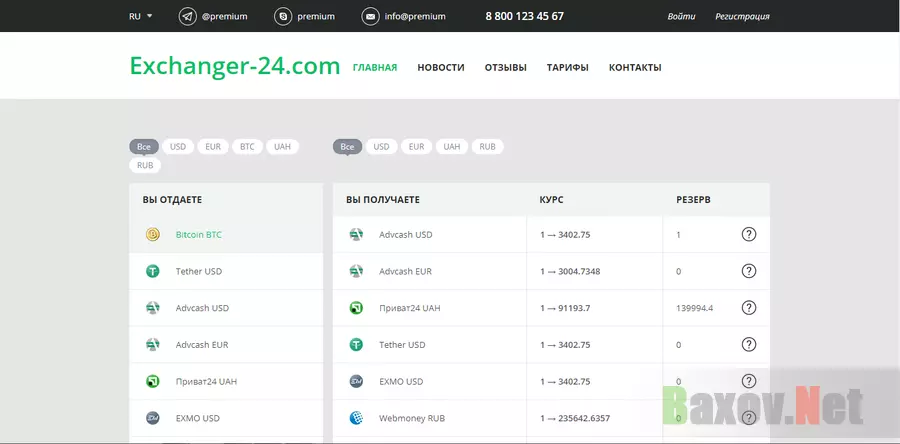The image size is (900, 444).
Task: Open the КОНТАКТЫ menu item
Action: click(635, 68)
